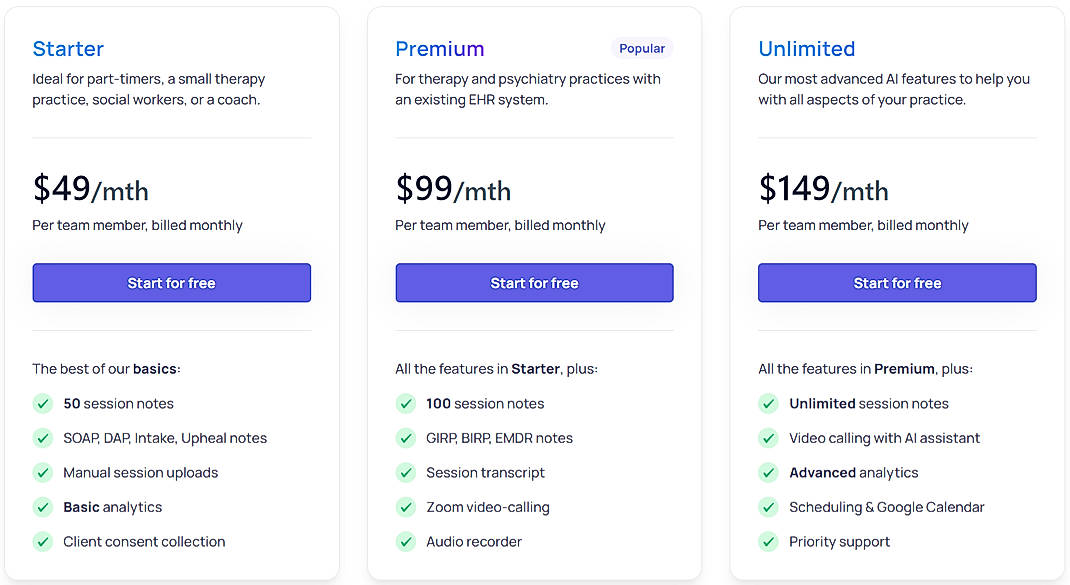
Task: Click the checkmark beside Unlimited session notes
Action: (x=768, y=403)
